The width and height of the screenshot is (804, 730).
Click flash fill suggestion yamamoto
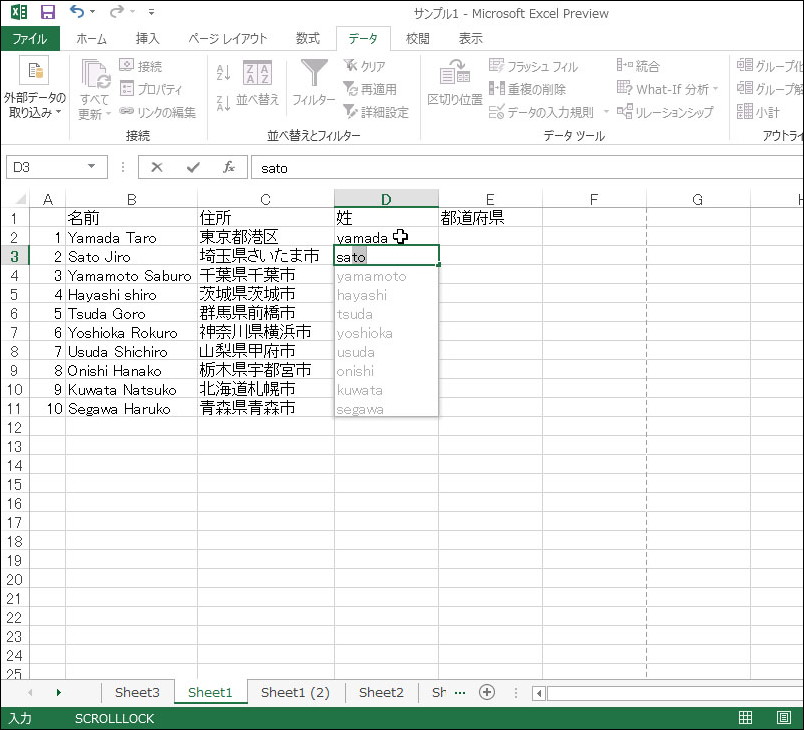(386, 276)
